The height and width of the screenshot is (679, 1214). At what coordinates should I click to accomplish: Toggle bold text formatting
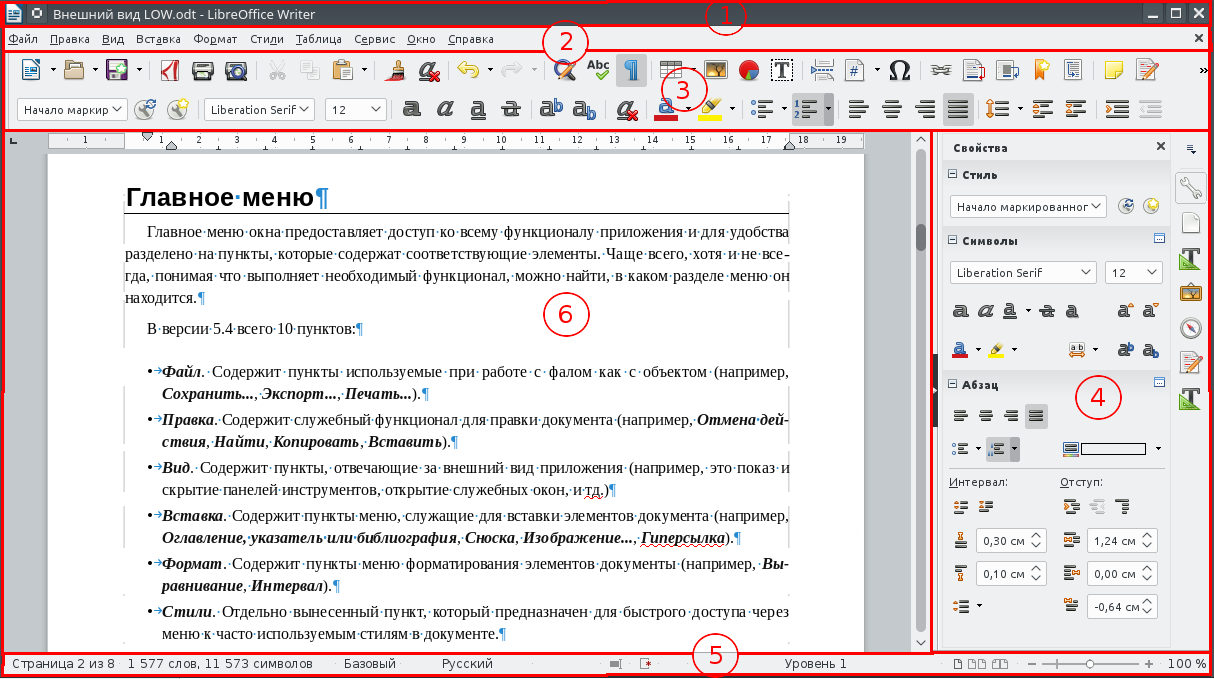(x=411, y=109)
